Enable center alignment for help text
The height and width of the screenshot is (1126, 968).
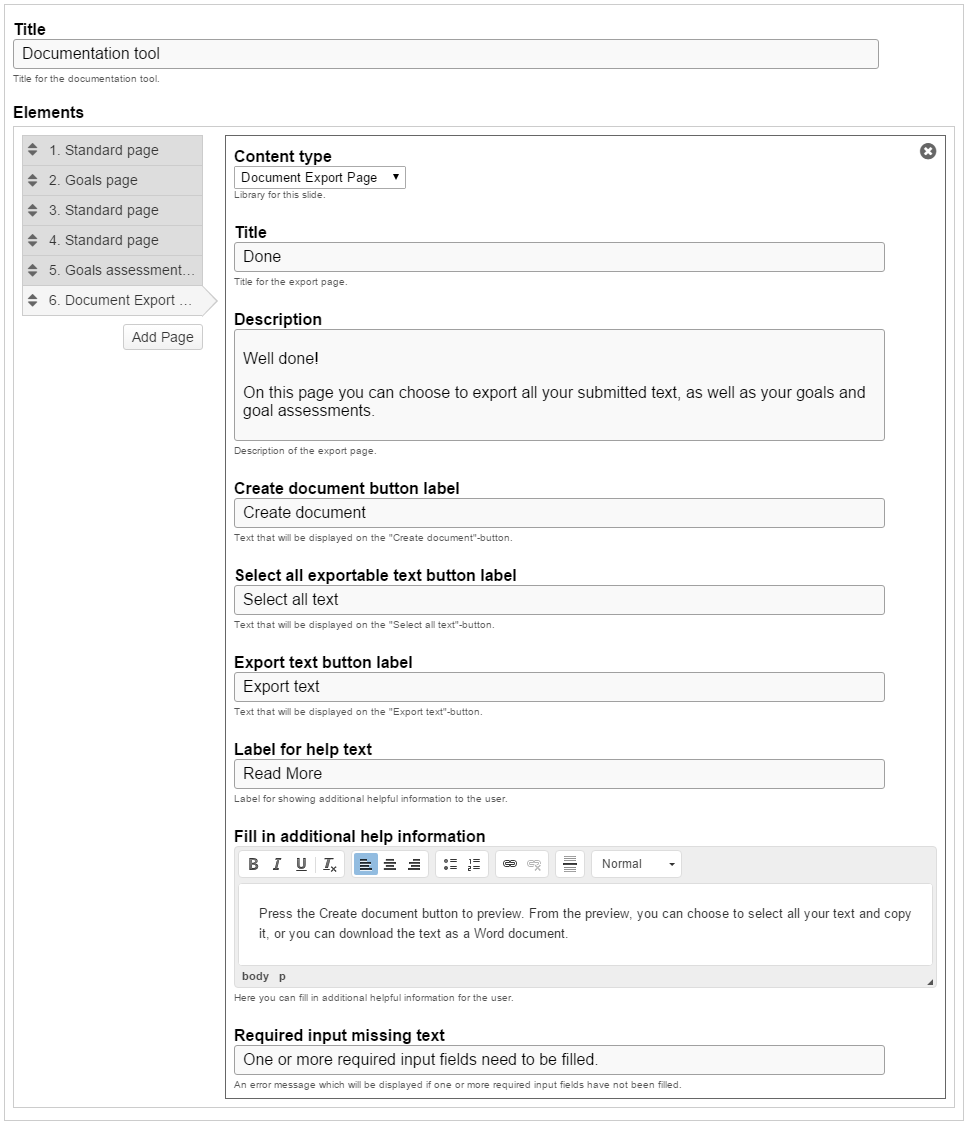[390, 864]
